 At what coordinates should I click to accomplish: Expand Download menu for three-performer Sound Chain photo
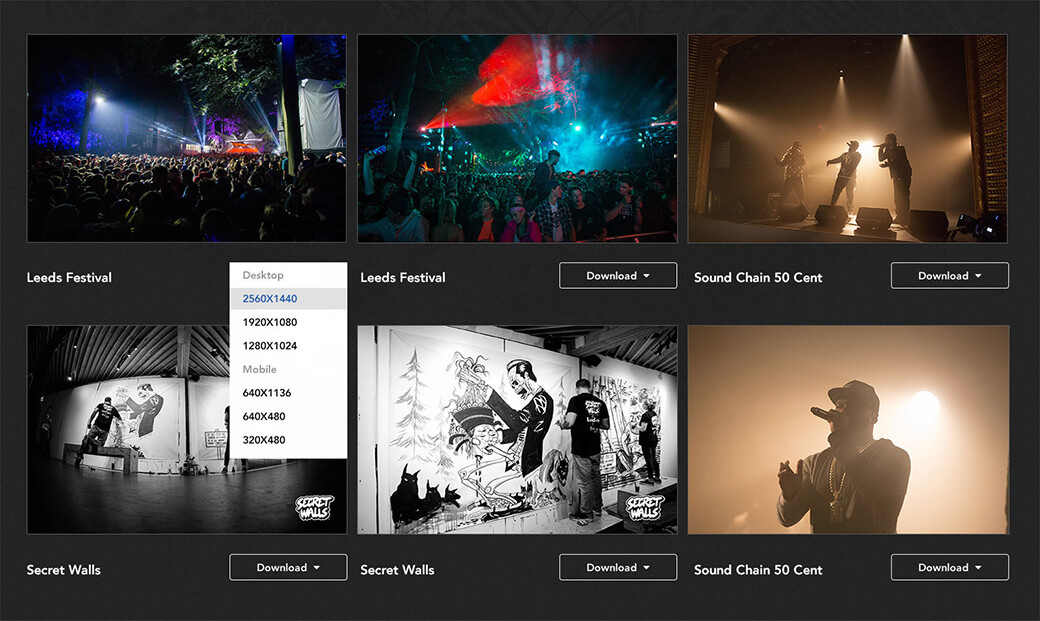pos(949,276)
